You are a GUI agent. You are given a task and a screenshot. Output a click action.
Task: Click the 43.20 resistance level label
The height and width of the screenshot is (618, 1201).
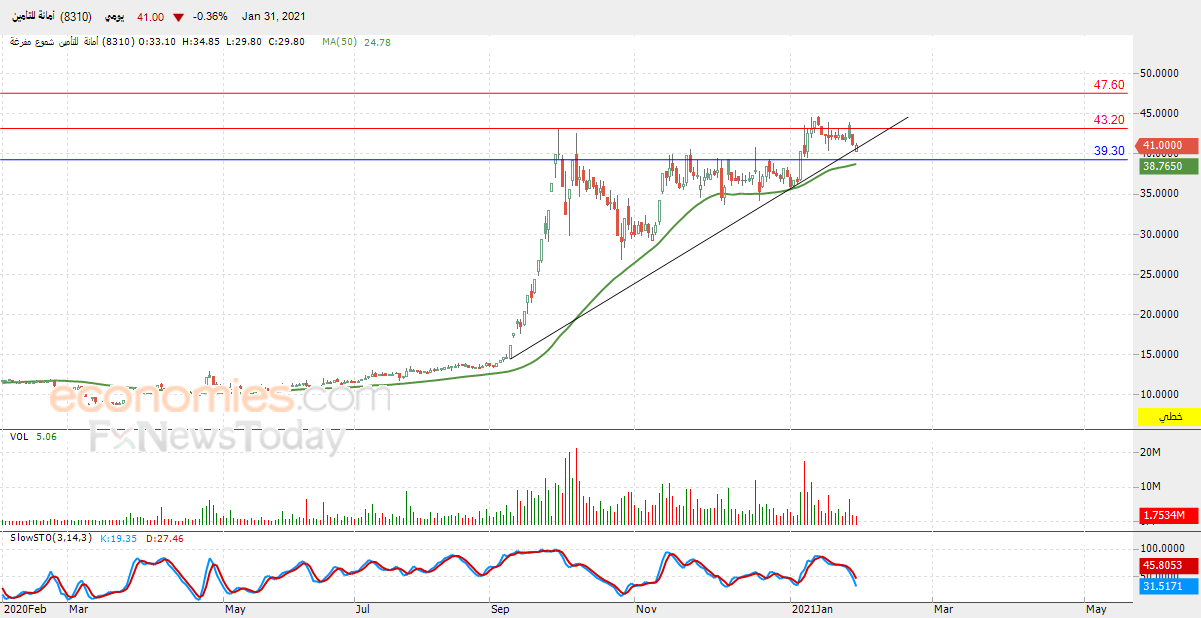(x=1109, y=120)
